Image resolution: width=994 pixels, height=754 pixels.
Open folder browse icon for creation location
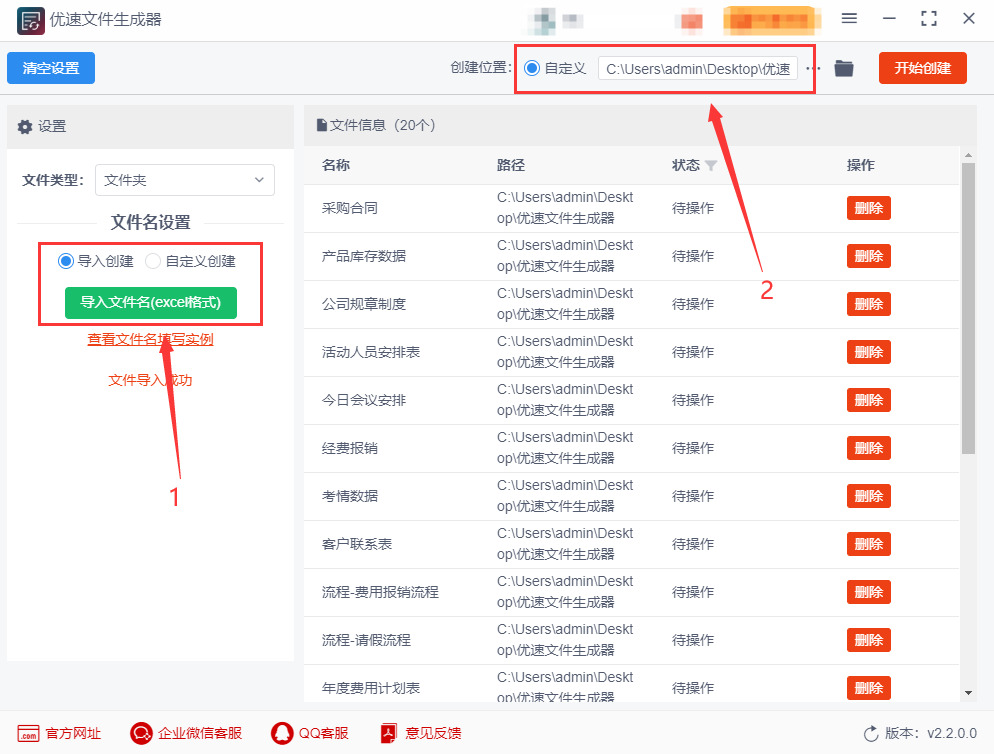coord(843,68)
